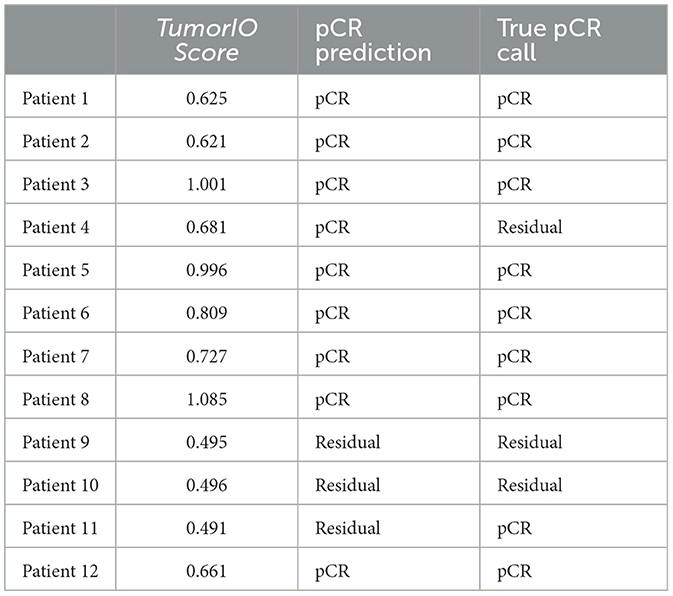
Task: Click the score value 0.727
Action: 206,356
